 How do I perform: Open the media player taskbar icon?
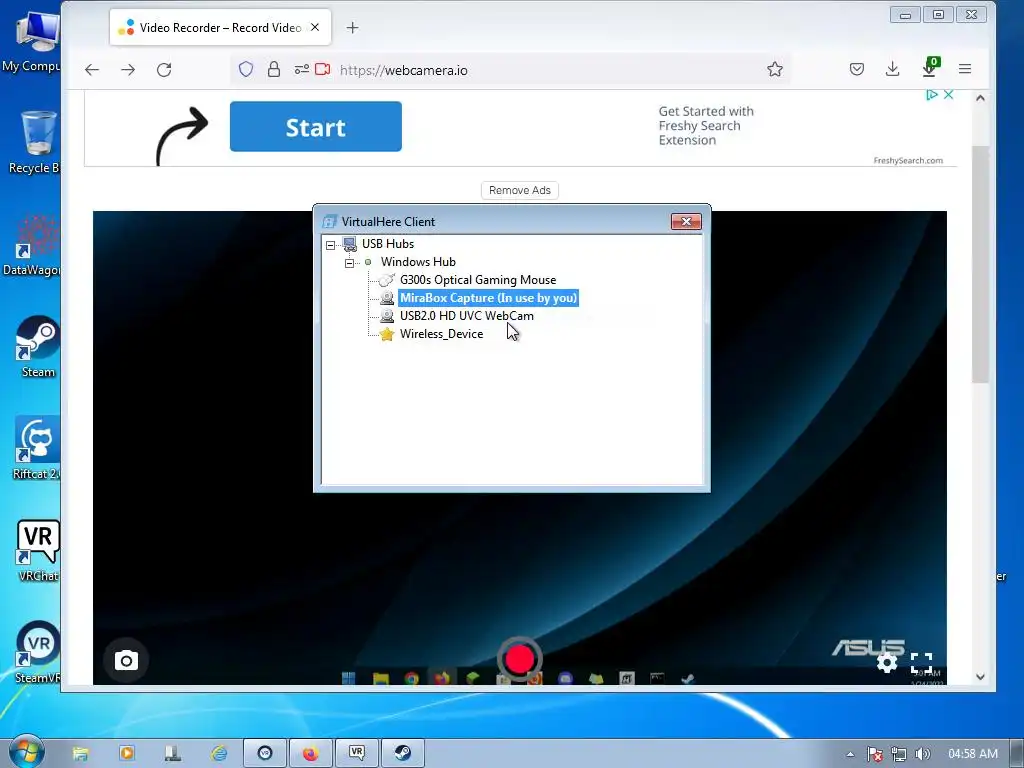pos(127,753)
